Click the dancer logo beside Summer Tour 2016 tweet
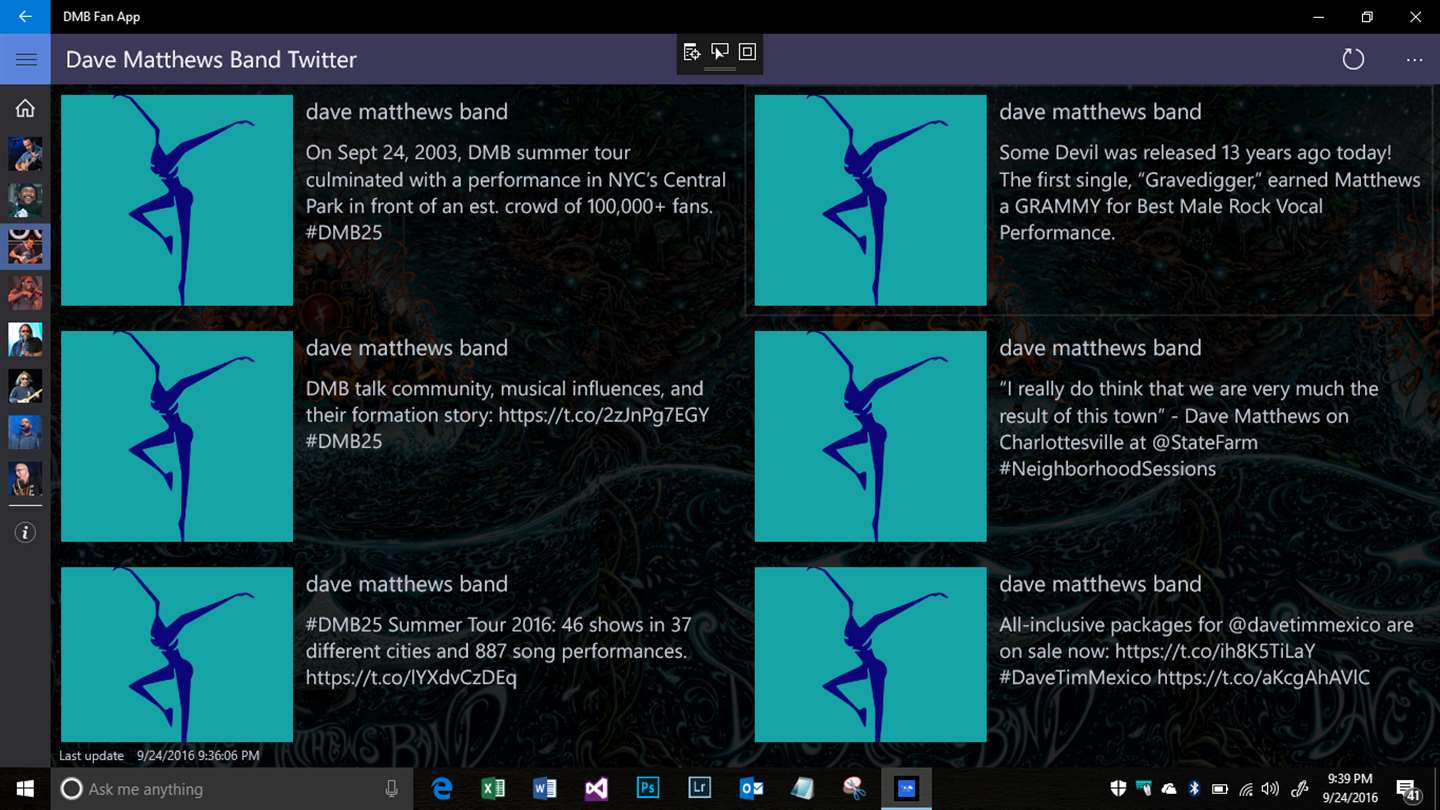The height and width of the screenshot is (810, 1440). point(177,655)
